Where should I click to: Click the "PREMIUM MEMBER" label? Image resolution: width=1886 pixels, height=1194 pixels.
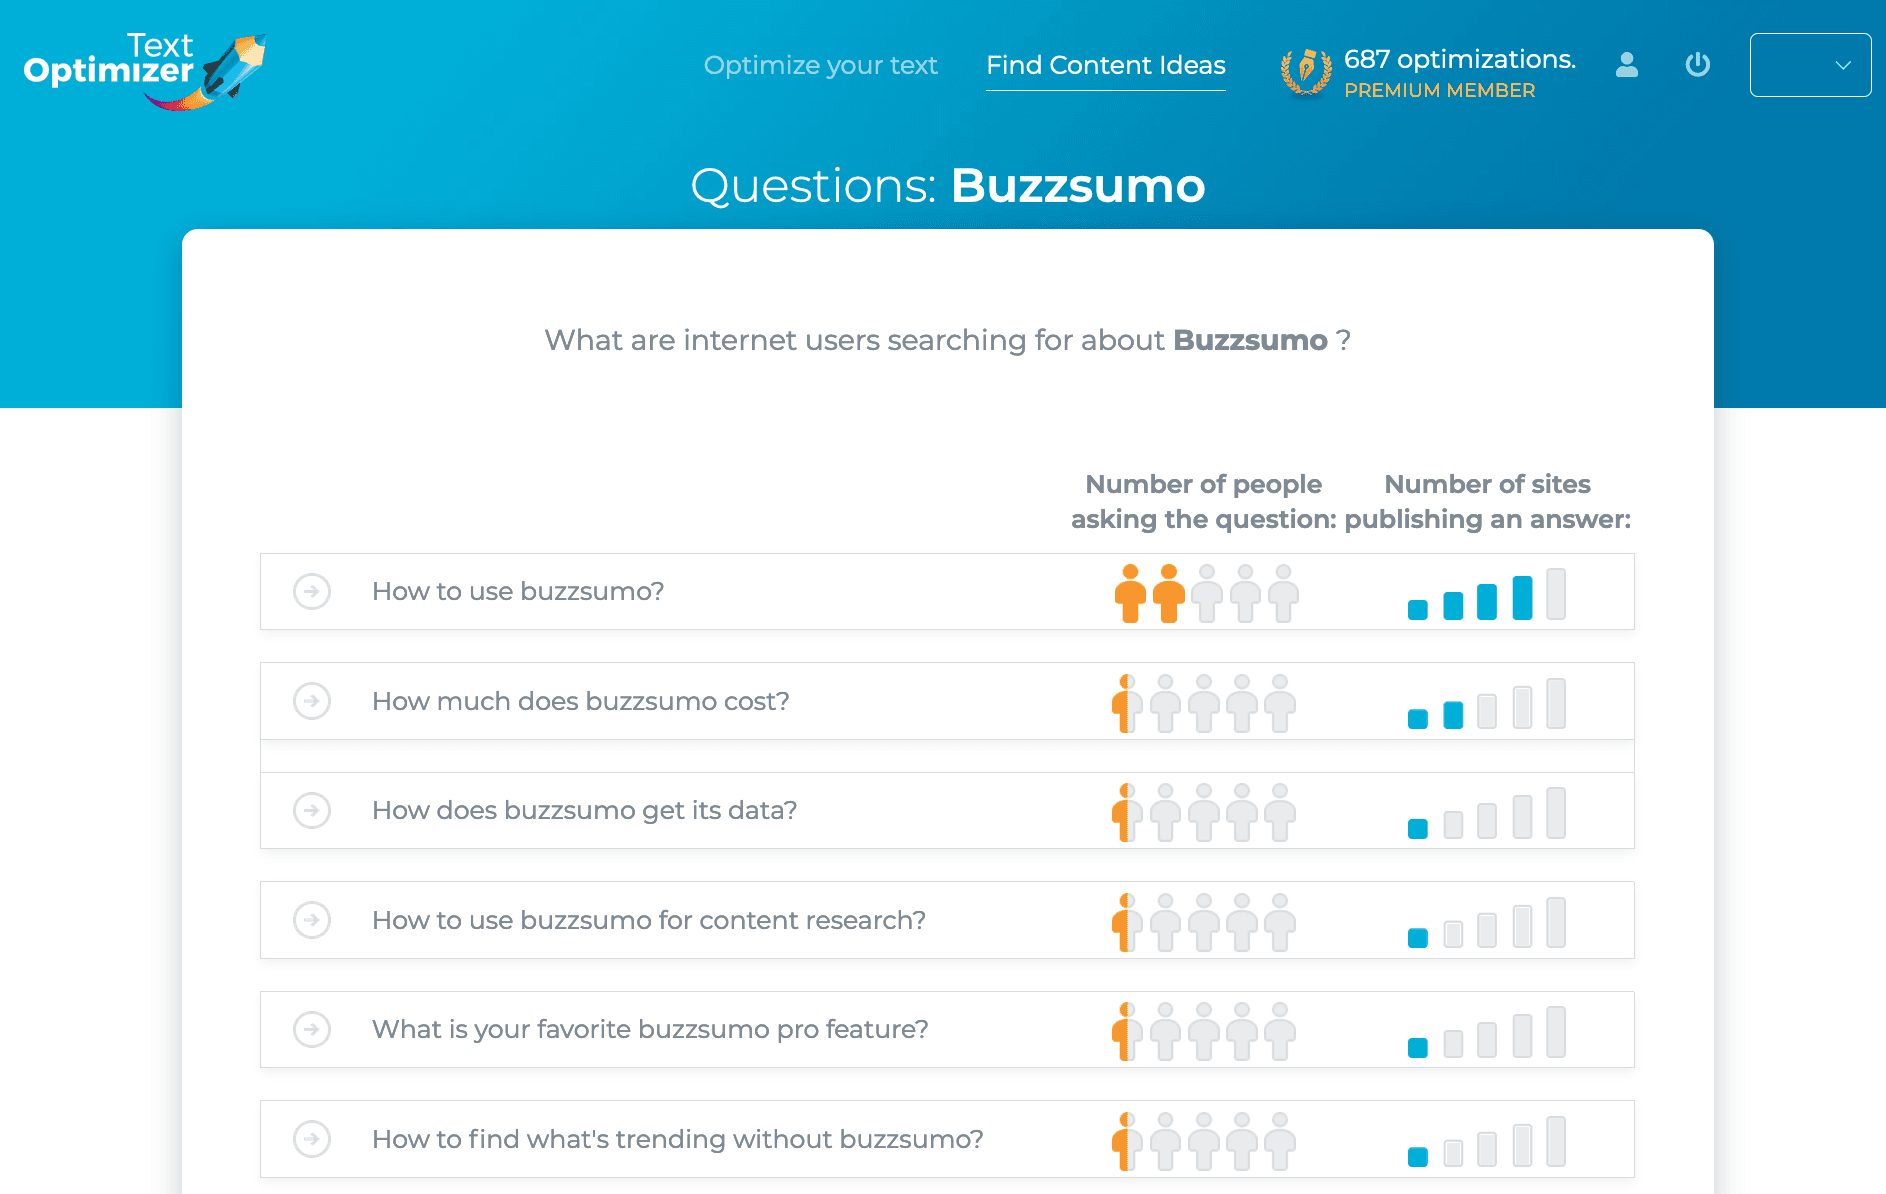[1440, 90]
